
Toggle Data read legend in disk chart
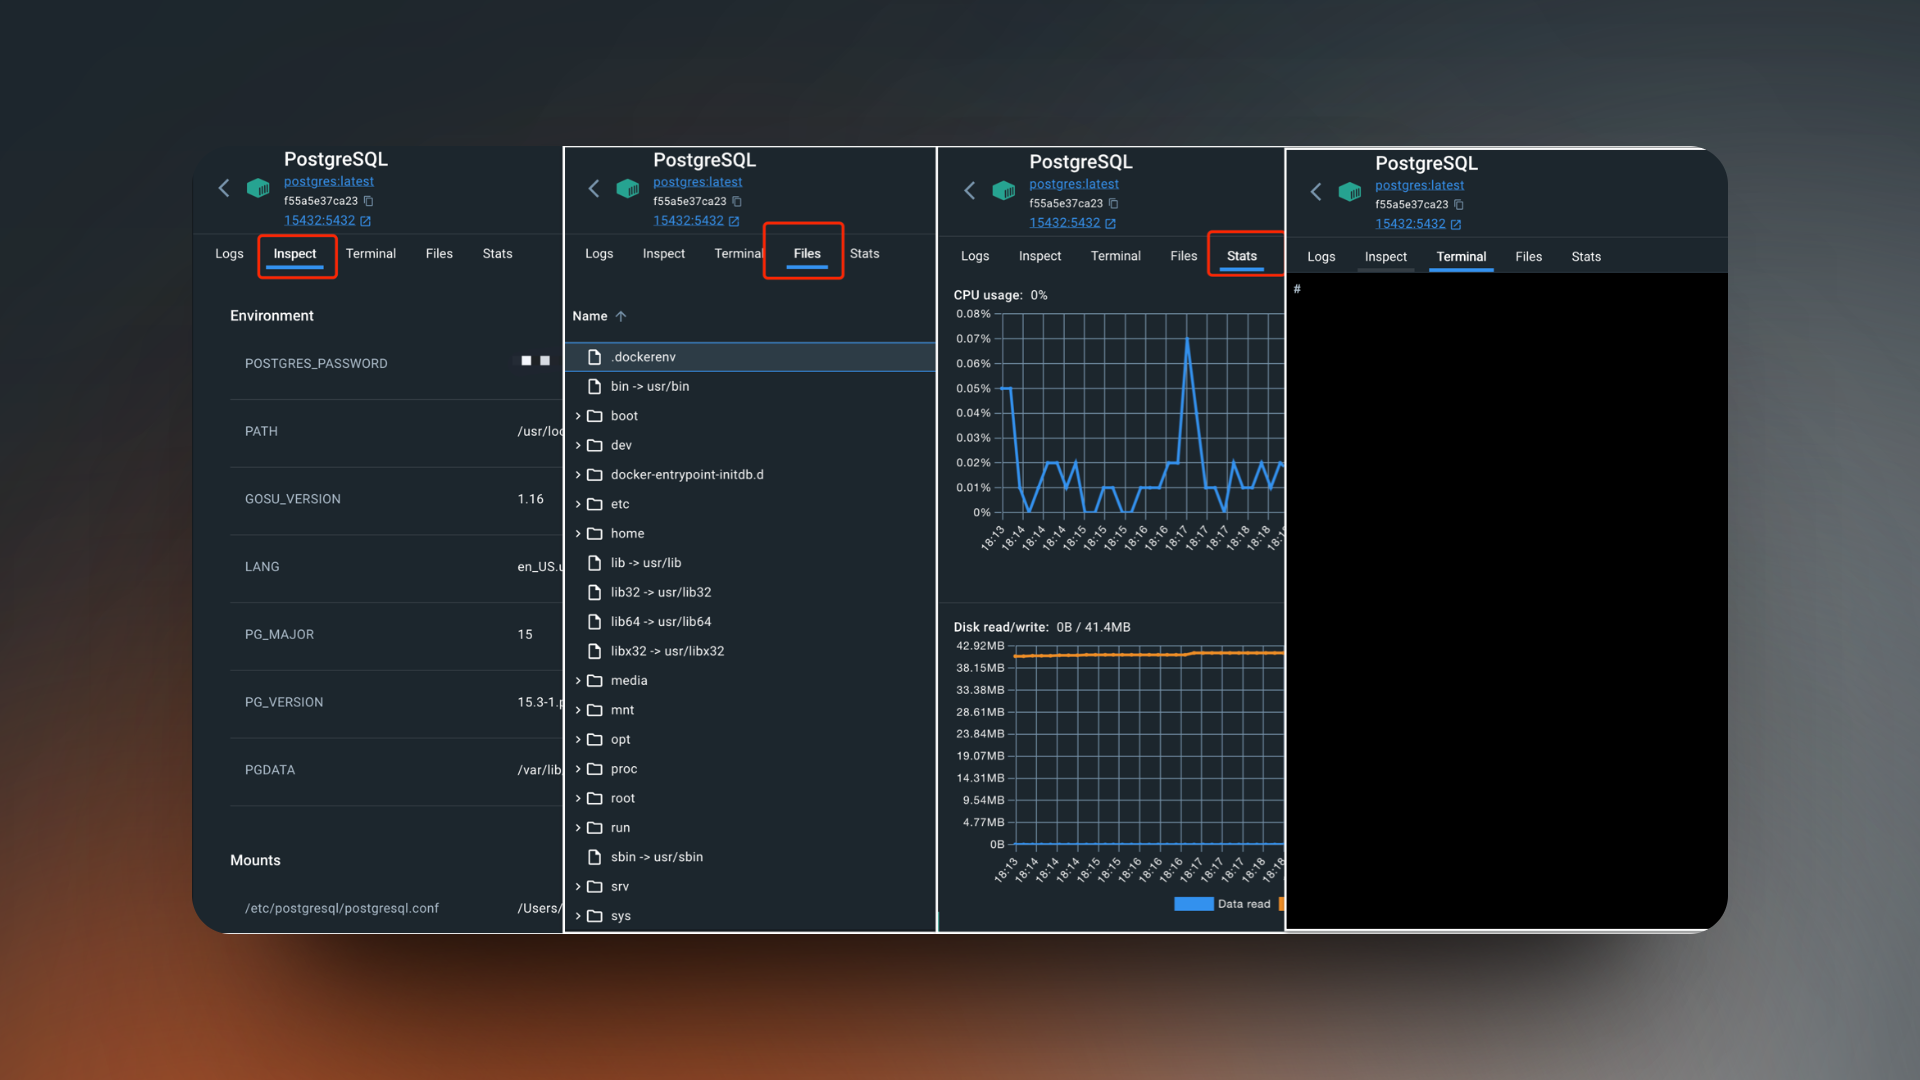tap(1221, 904)
